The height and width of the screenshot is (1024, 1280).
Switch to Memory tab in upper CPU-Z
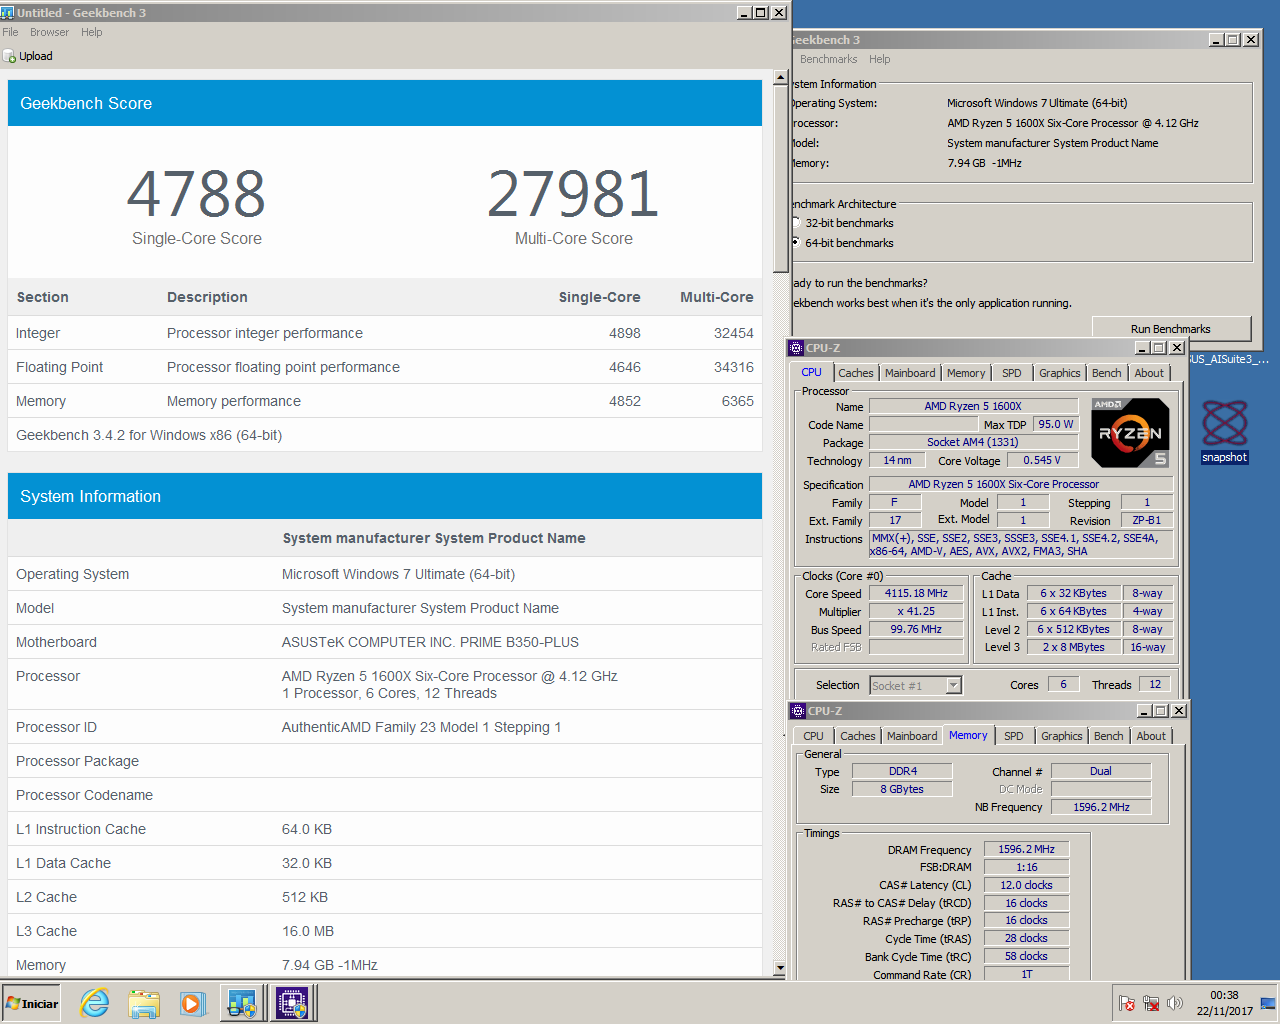(x=966, y=373)
